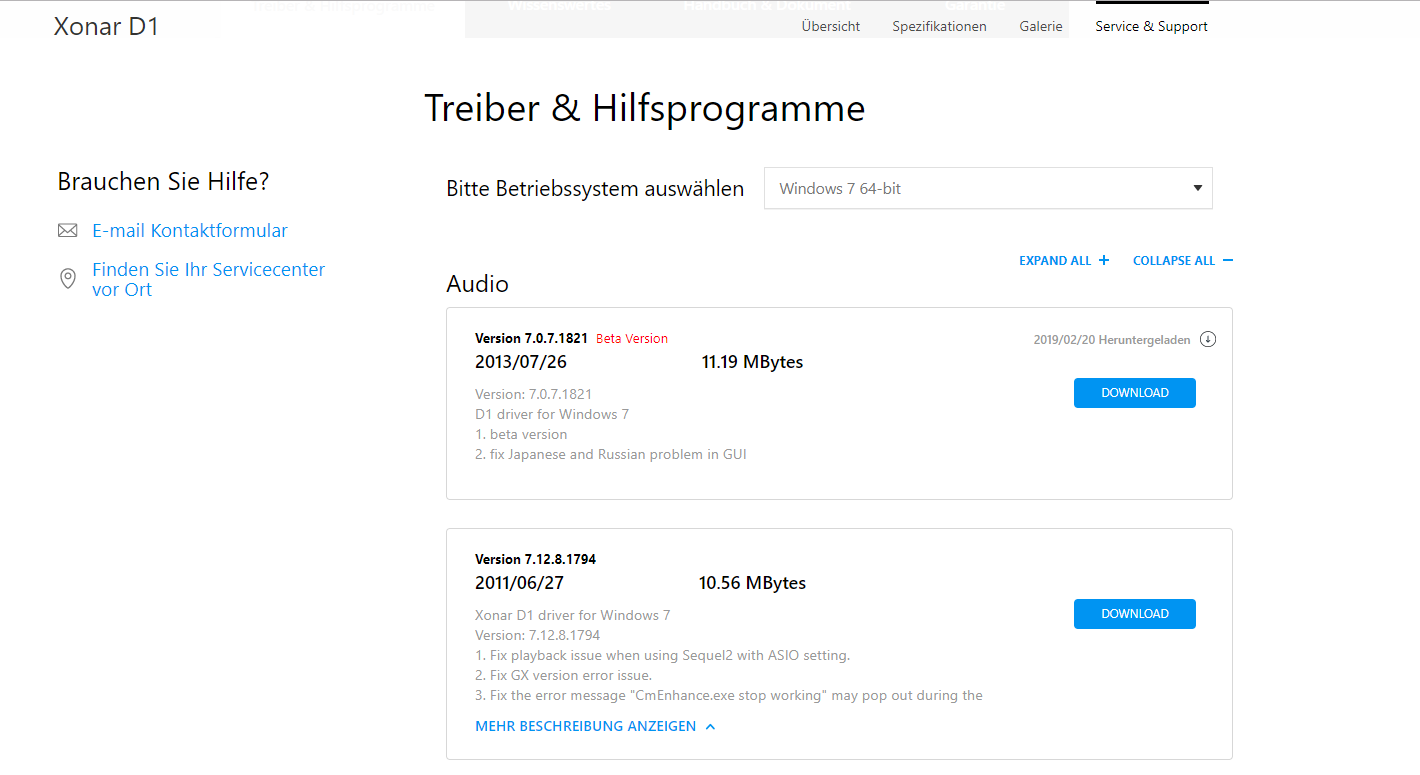1420x775 pixels.
Task: Click the Xonar D1 product title
Action: tap(106, 26)
